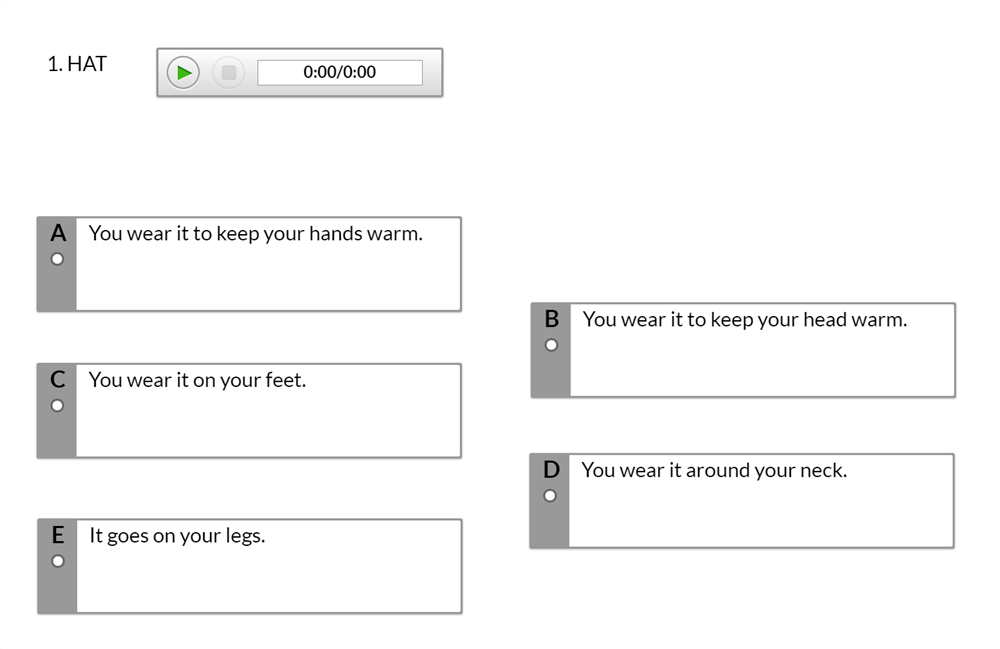
Task: Choose the option C radio button
Action: [x=57, y=405]
